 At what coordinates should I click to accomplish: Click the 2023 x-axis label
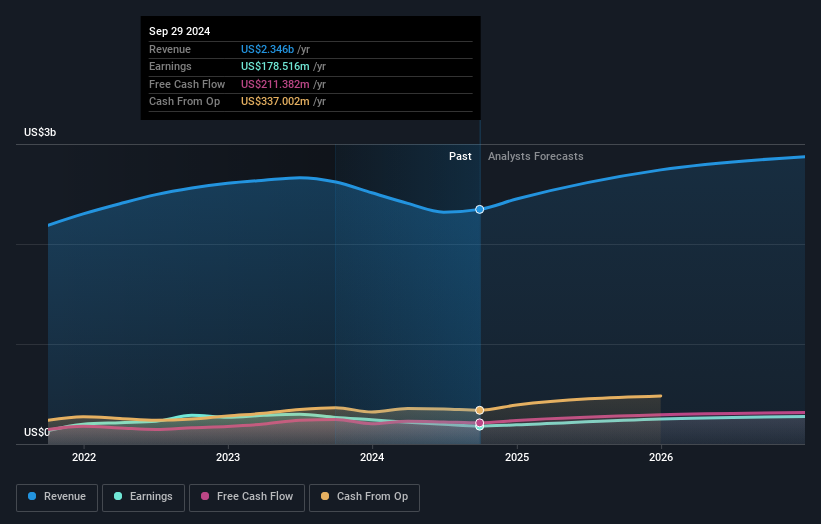(x=228, y=457)
